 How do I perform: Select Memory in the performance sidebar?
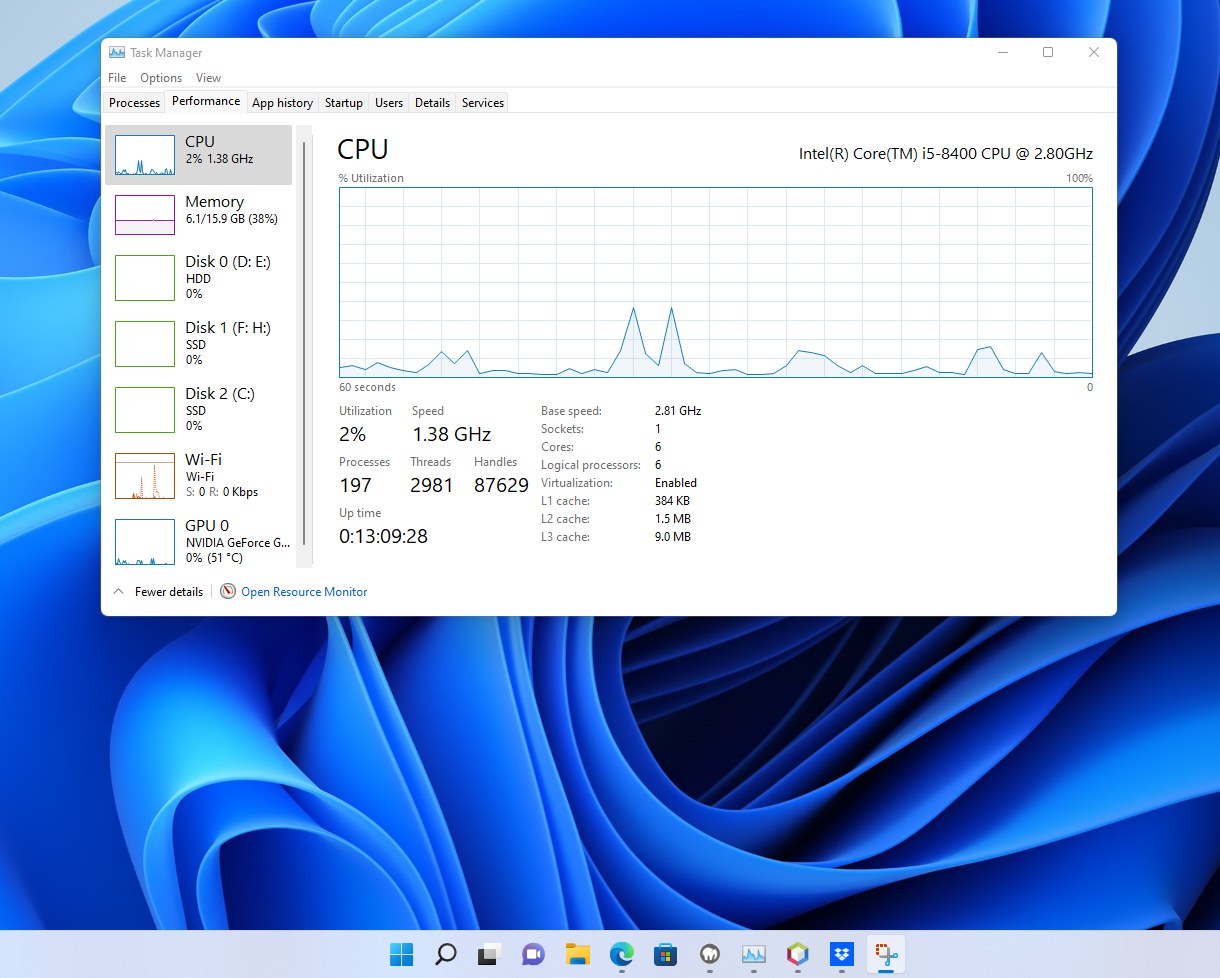click(x=198, y=214)
